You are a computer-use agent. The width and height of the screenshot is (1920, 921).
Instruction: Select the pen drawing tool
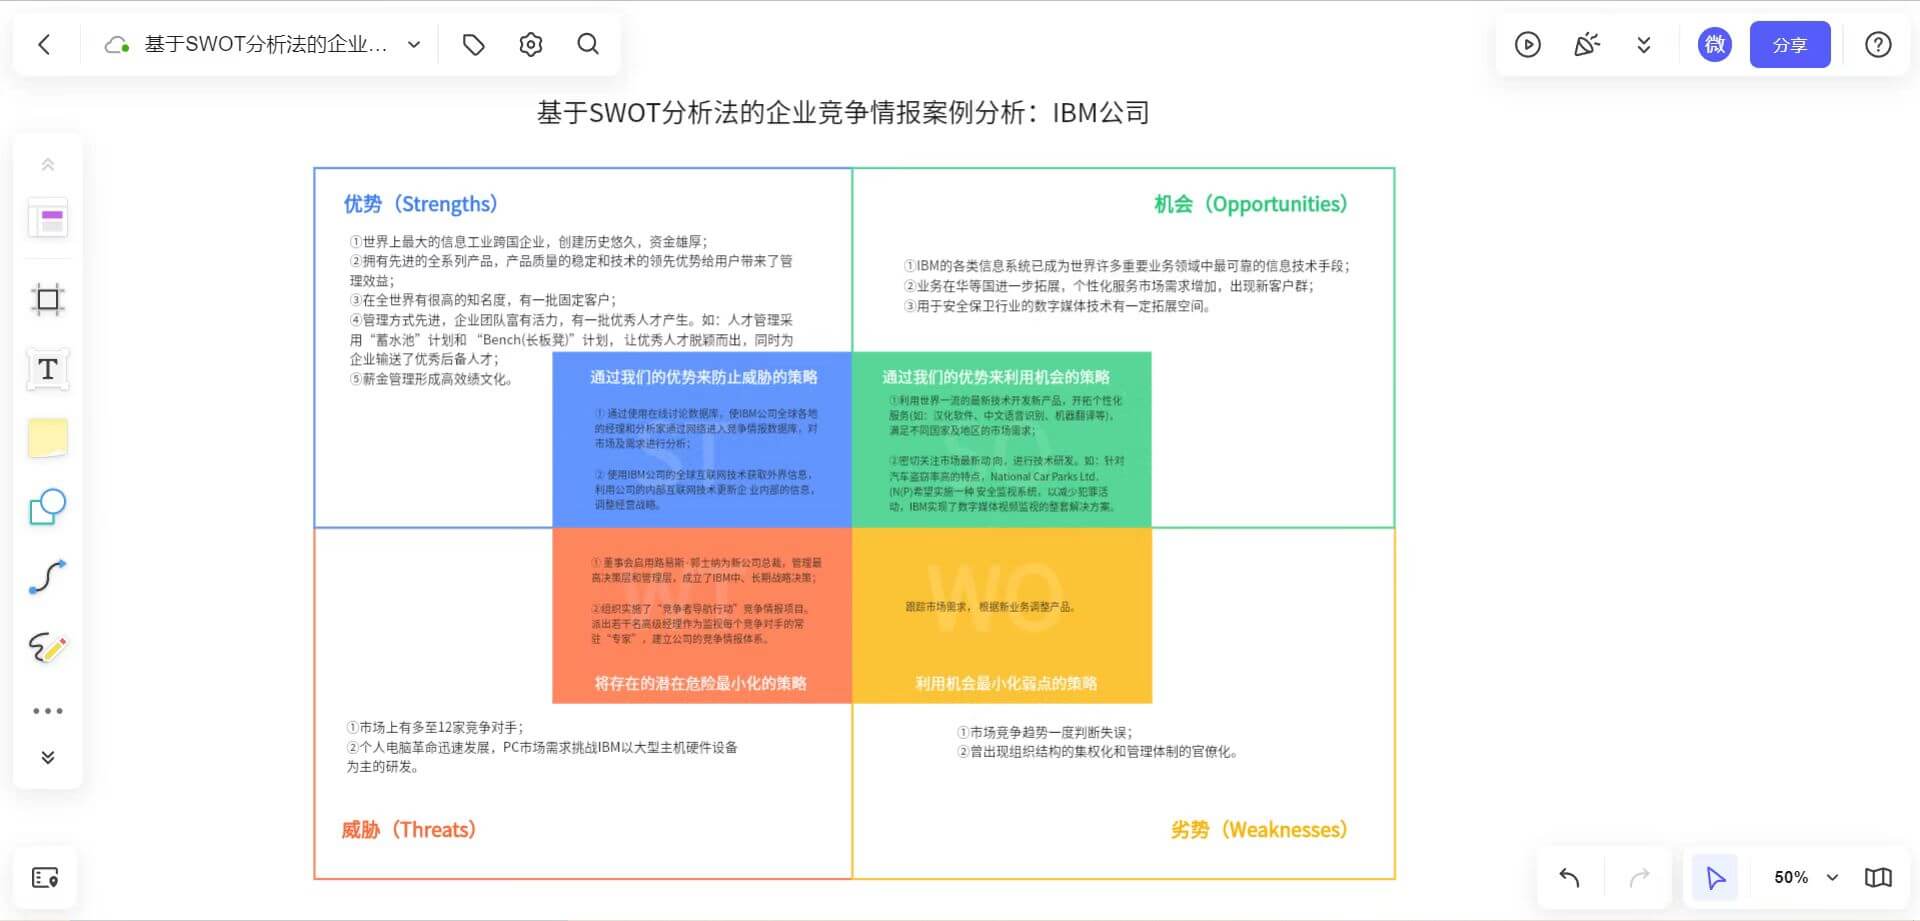tap(47, 647)
